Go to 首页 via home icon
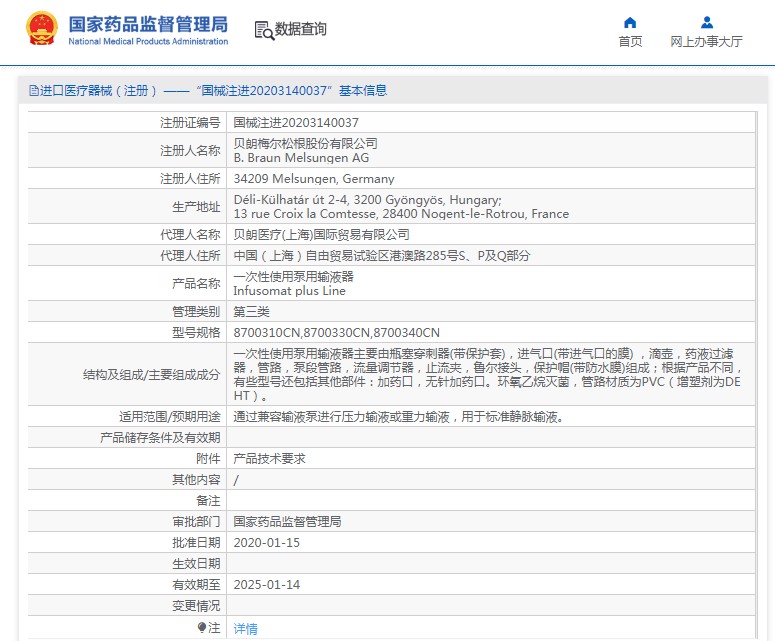The image size is (775, 641). click(x=630, y=22)
